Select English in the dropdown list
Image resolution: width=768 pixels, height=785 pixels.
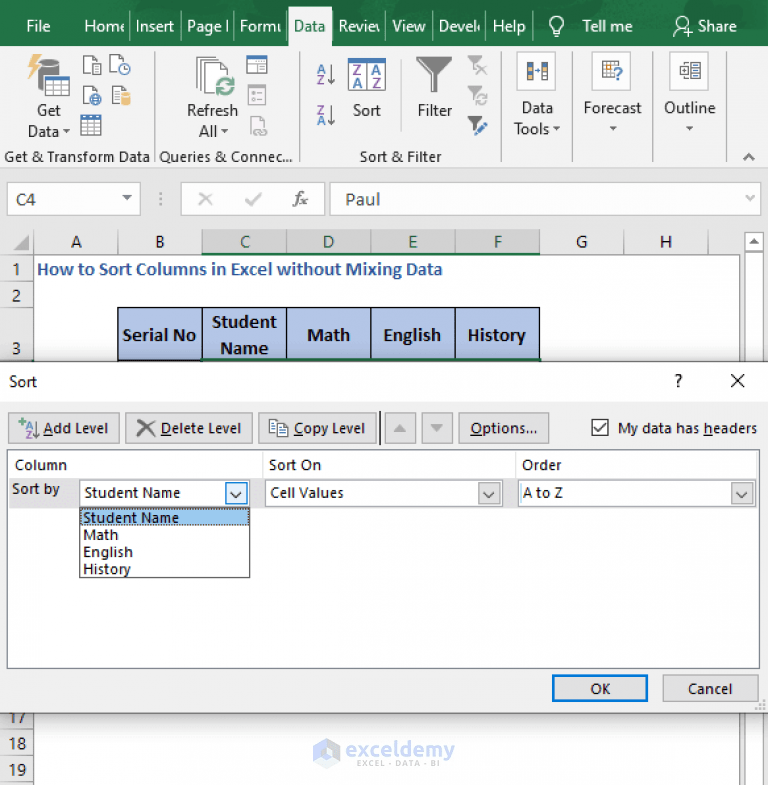point(164,552)
